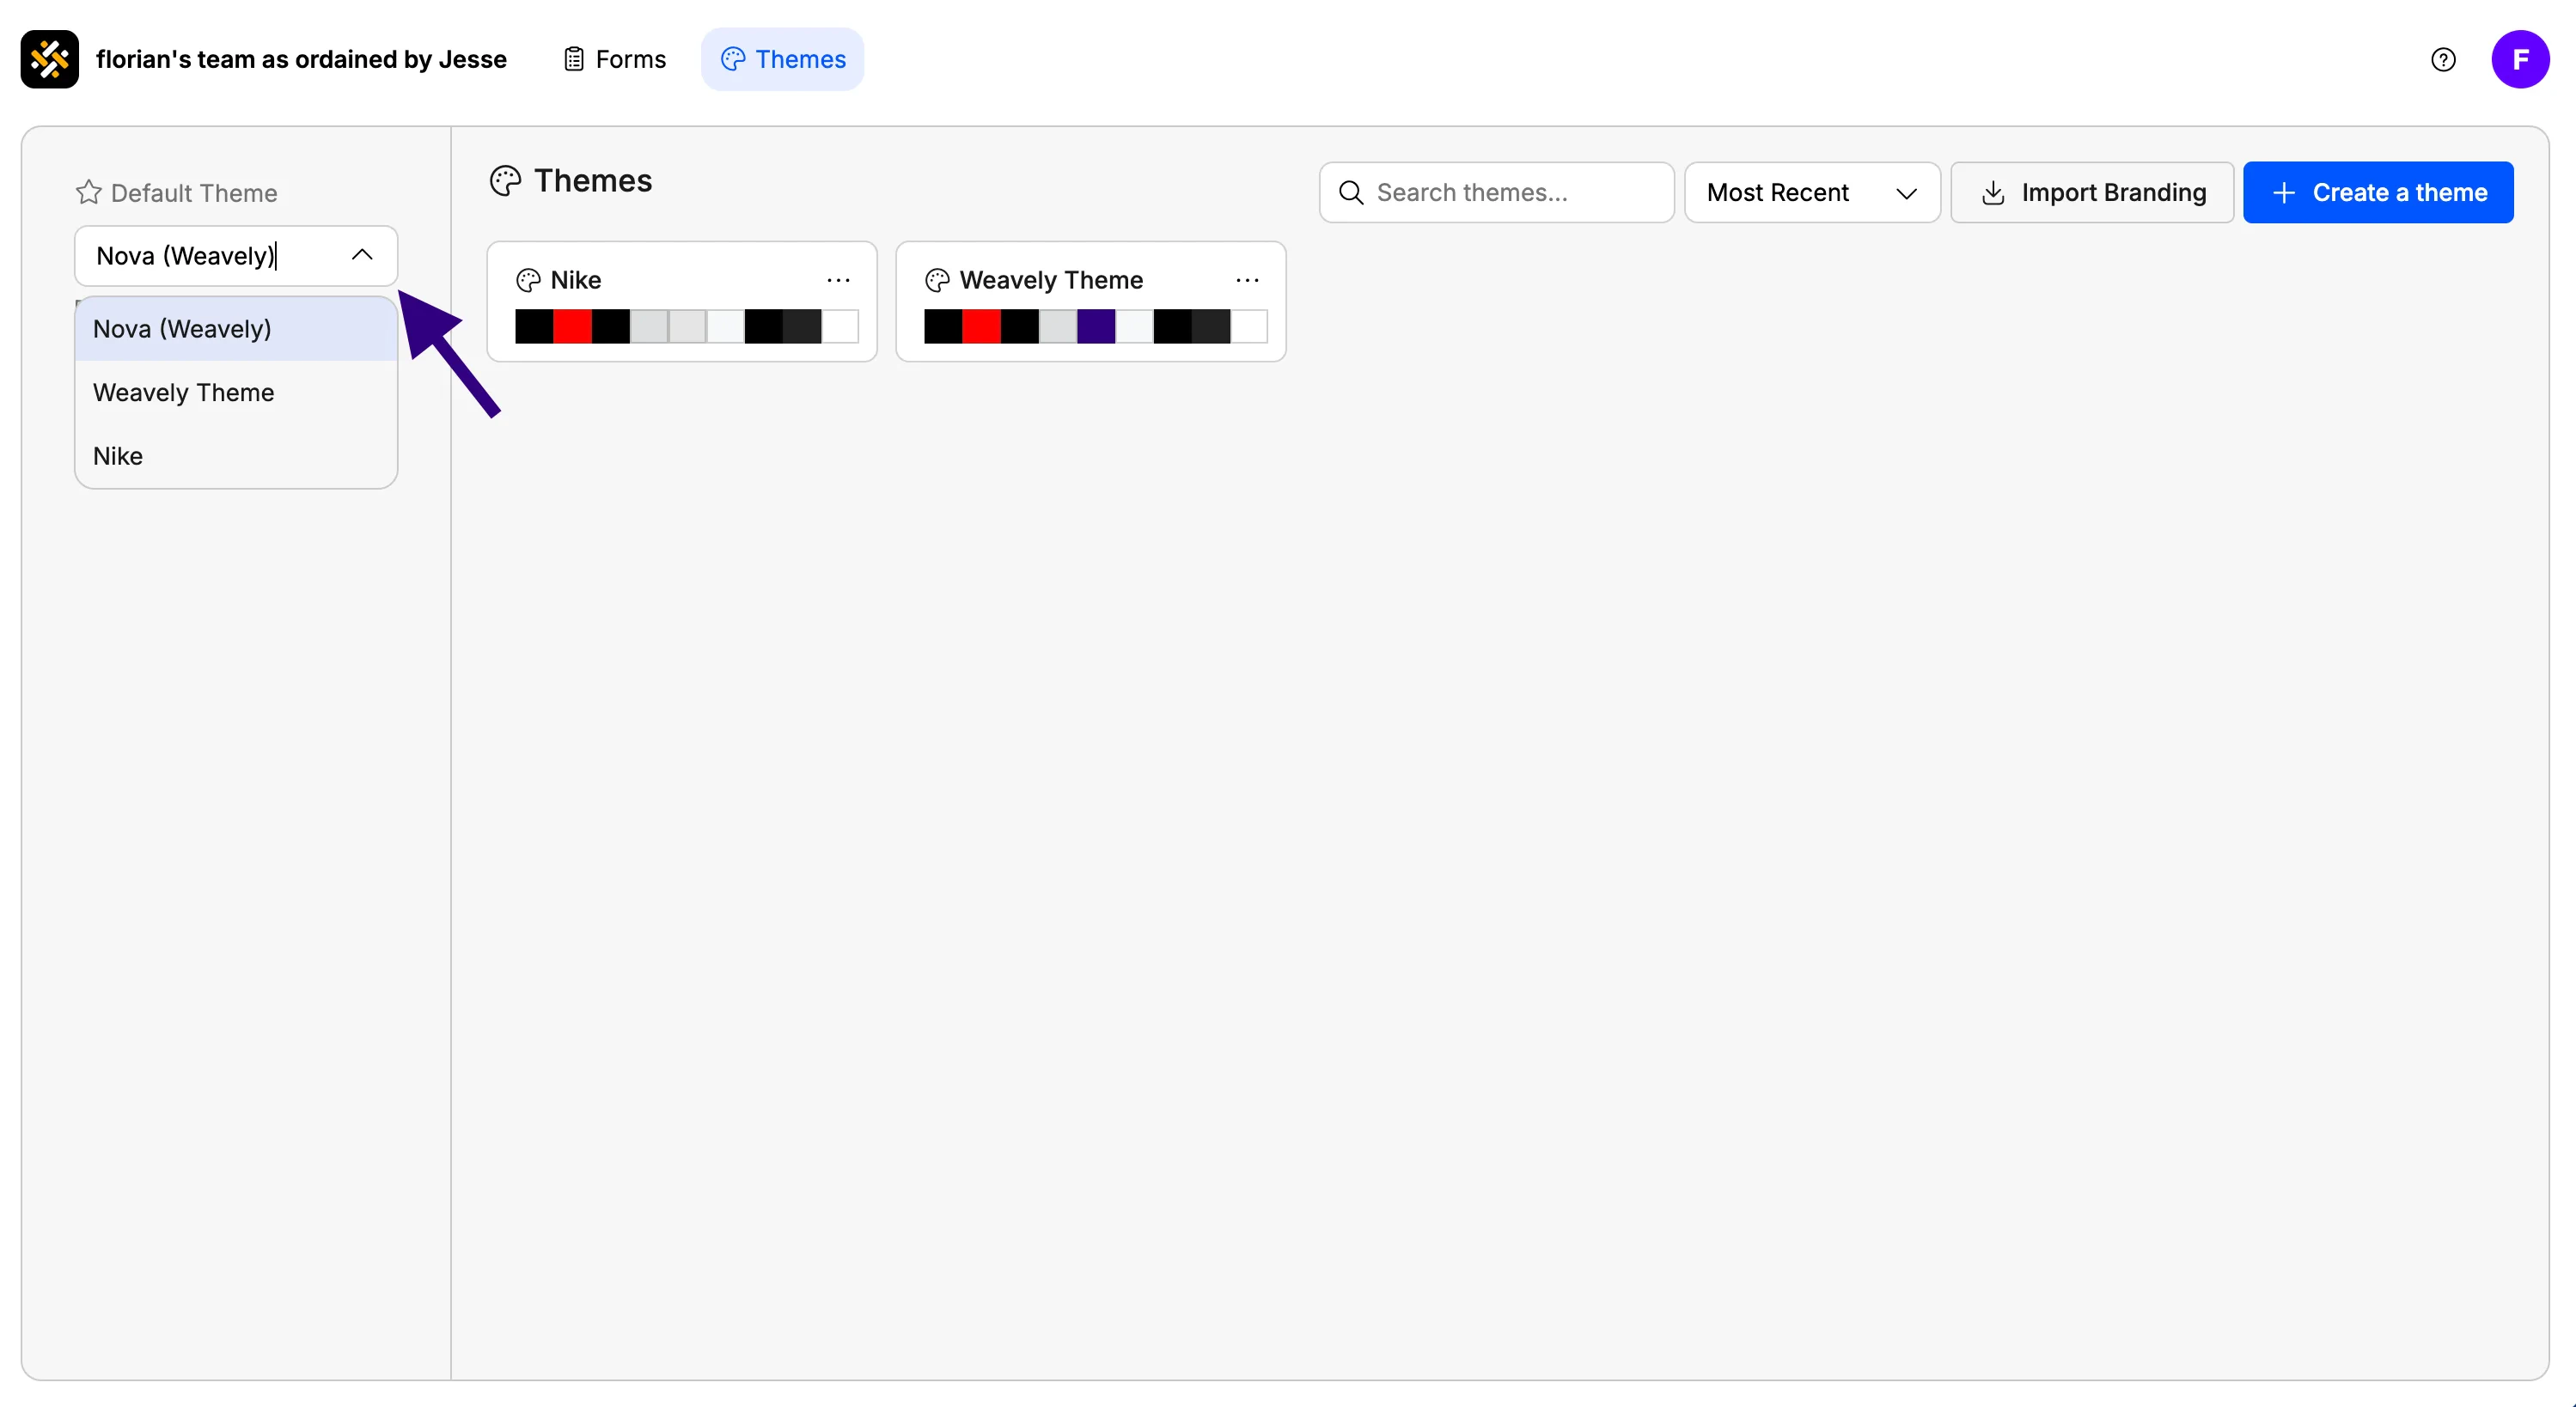Click the Weavely Theme card palette icon

(x=937, y=280)
